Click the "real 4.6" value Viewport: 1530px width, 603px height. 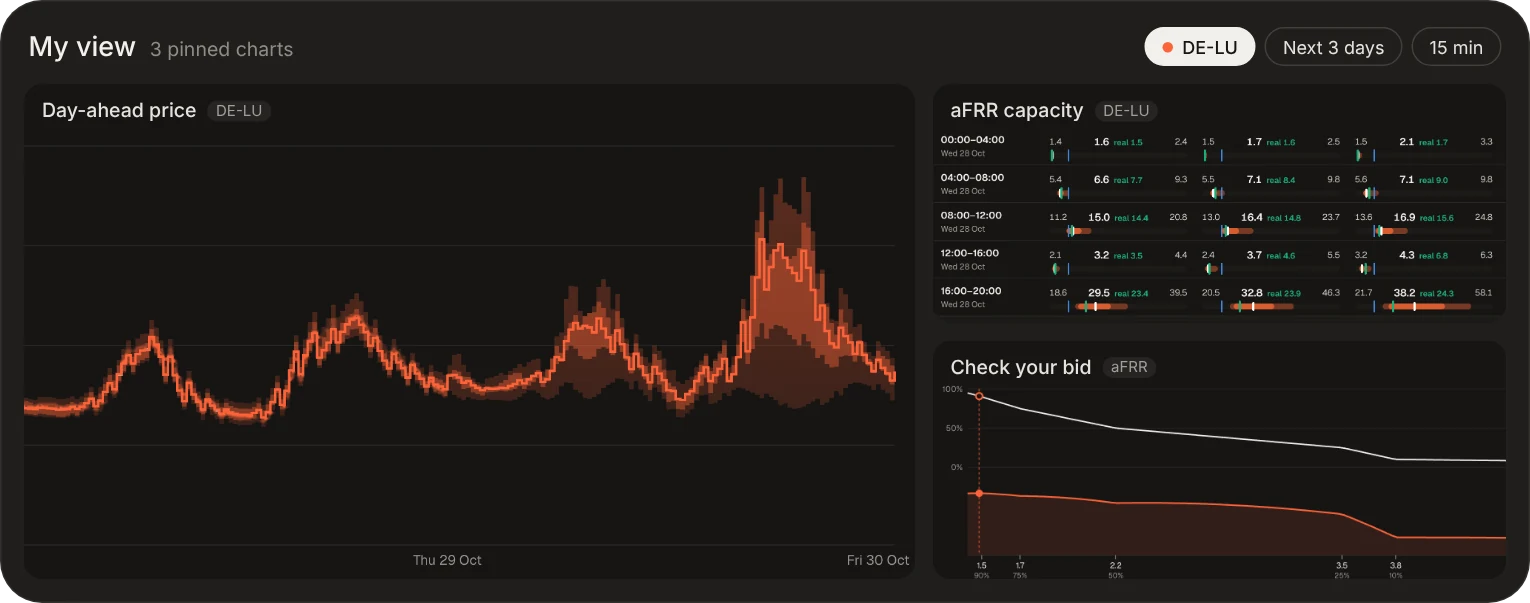click(1281, 256)
